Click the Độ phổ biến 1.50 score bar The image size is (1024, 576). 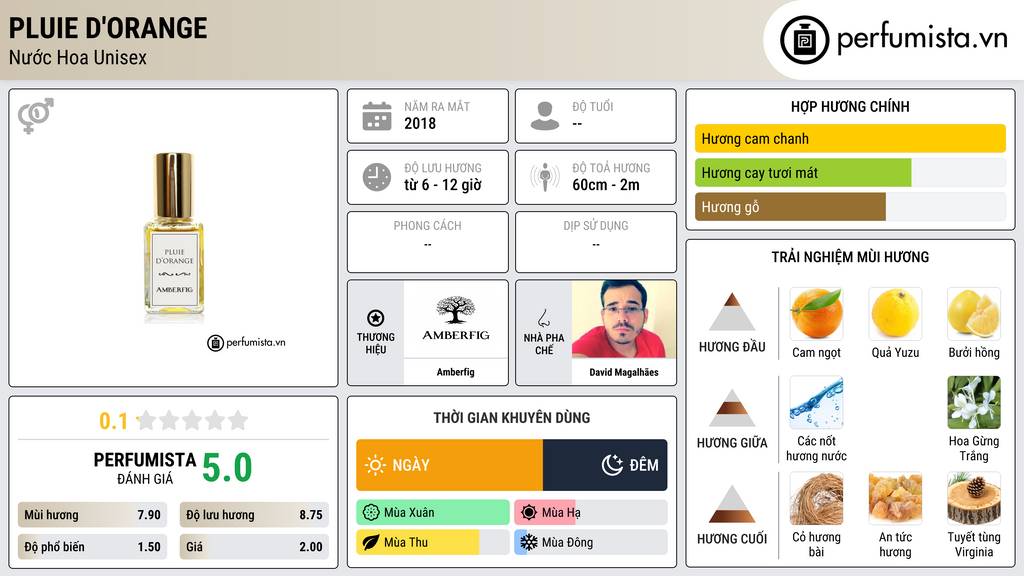click(x=92, y=547)
